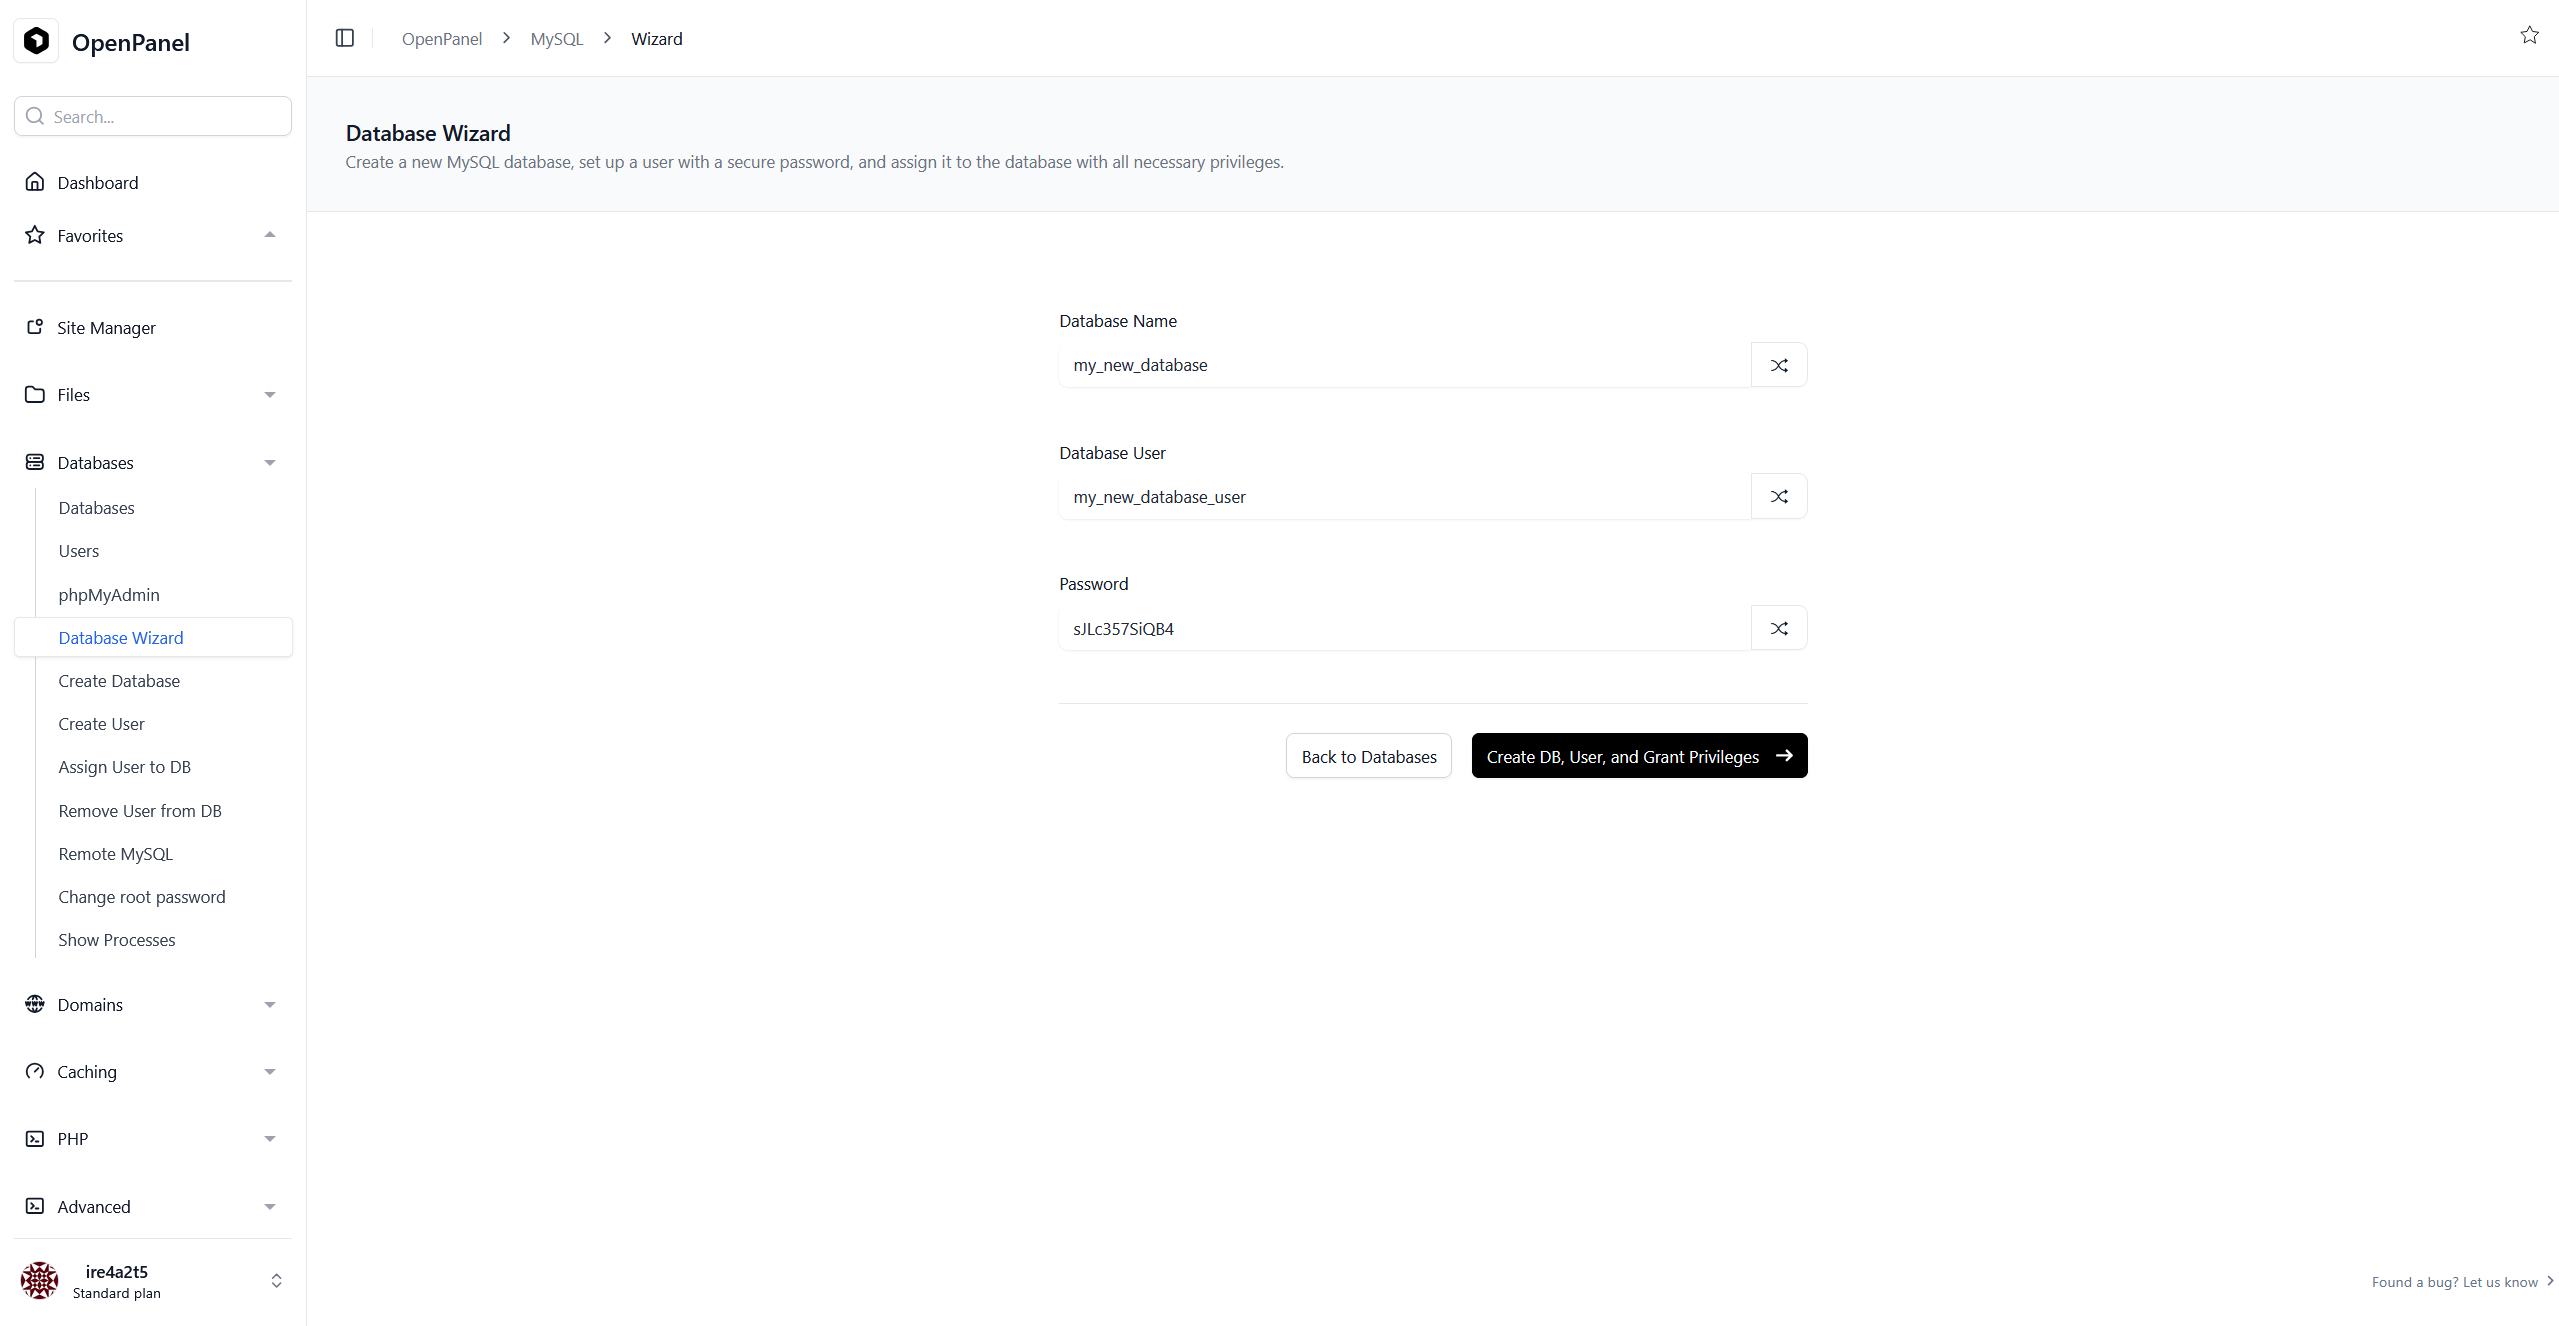This screenshot has width=2559, height=1326.
Task: Open Site Manager from sidebar
Action: [106, 328]
